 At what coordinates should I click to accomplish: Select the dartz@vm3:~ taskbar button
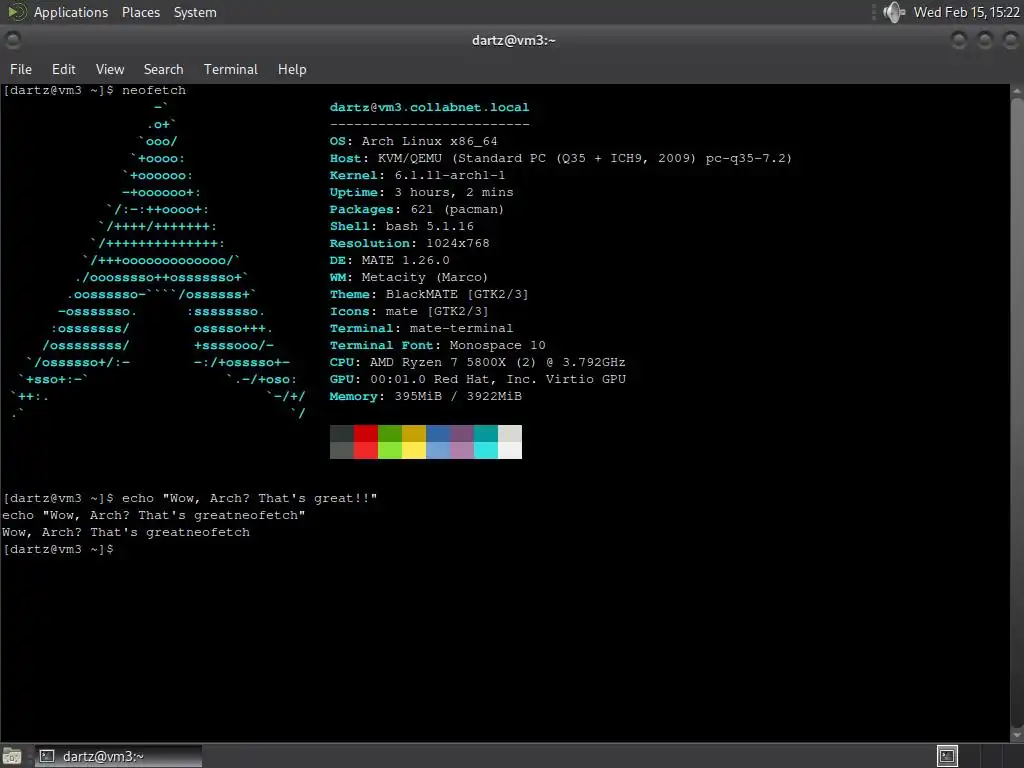tap(118, 756)
